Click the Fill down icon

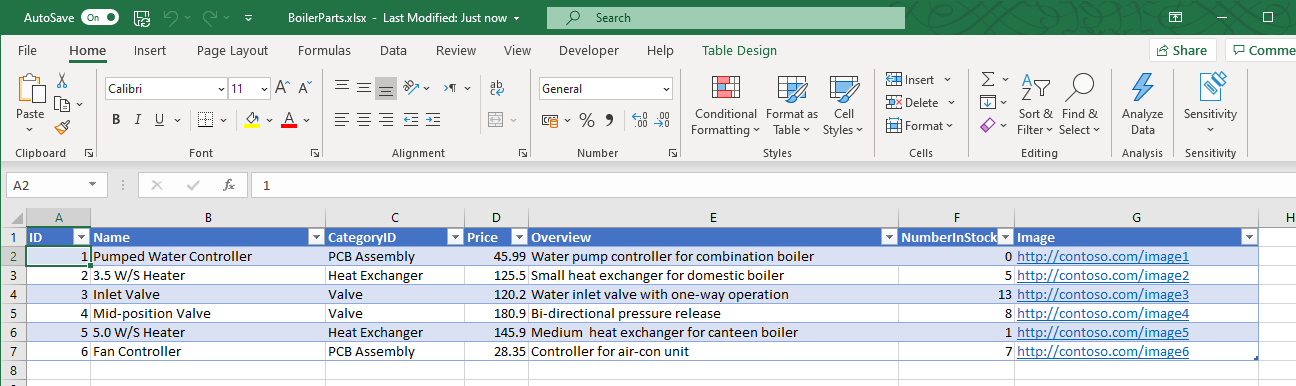[x=988, y=102]
